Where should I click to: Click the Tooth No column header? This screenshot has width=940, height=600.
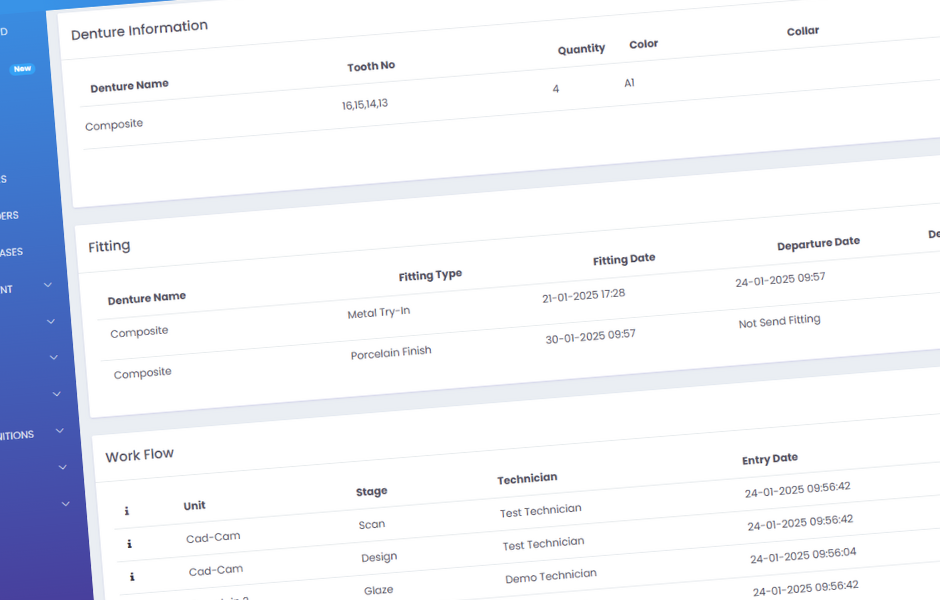[370, 66]
